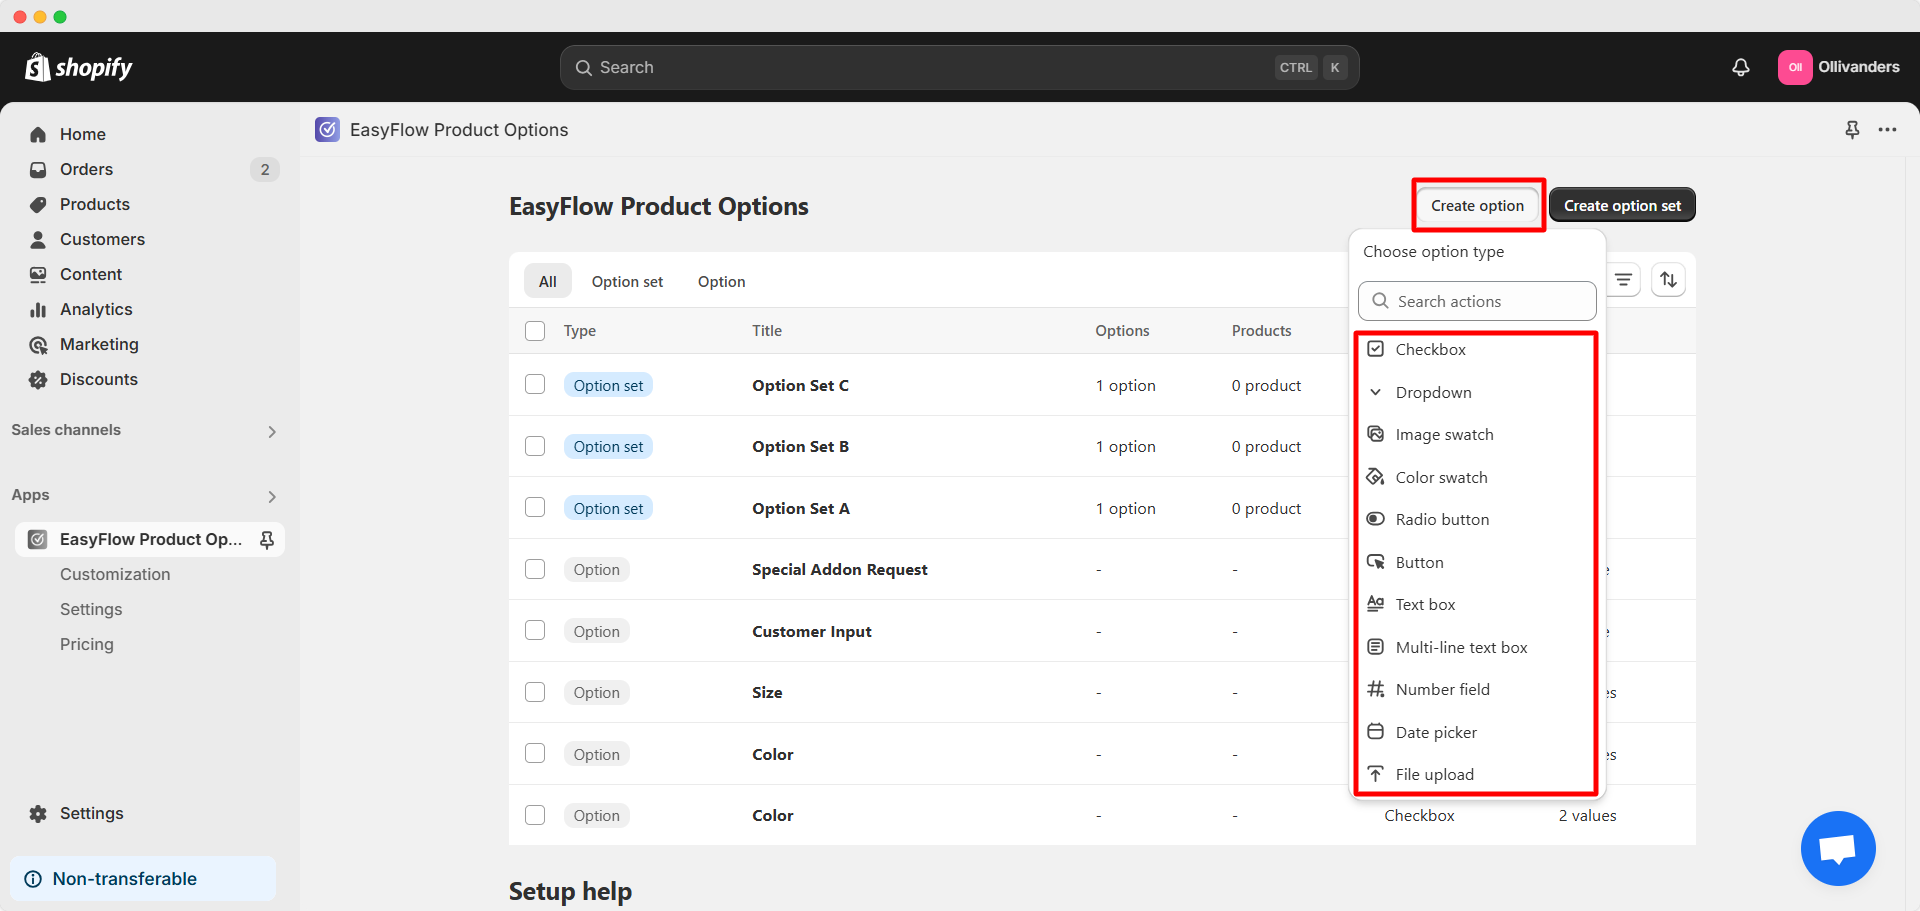The height and width of the screenshot is (911, 1920).
Task: Check the Option Set B row checkbox
Action: pos(535,446)
